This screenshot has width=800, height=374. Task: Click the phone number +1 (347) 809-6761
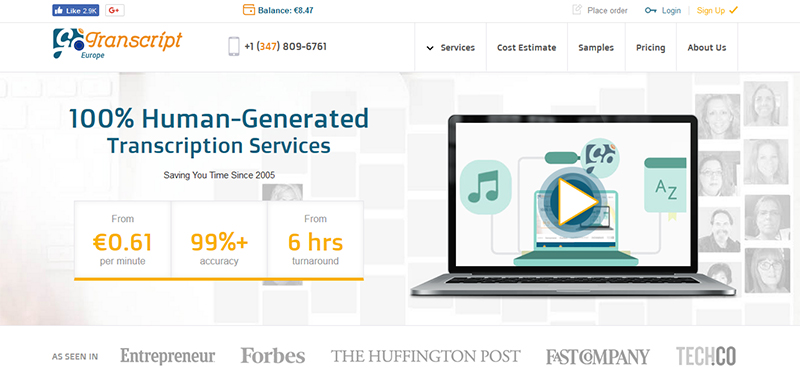coord(285,46)
